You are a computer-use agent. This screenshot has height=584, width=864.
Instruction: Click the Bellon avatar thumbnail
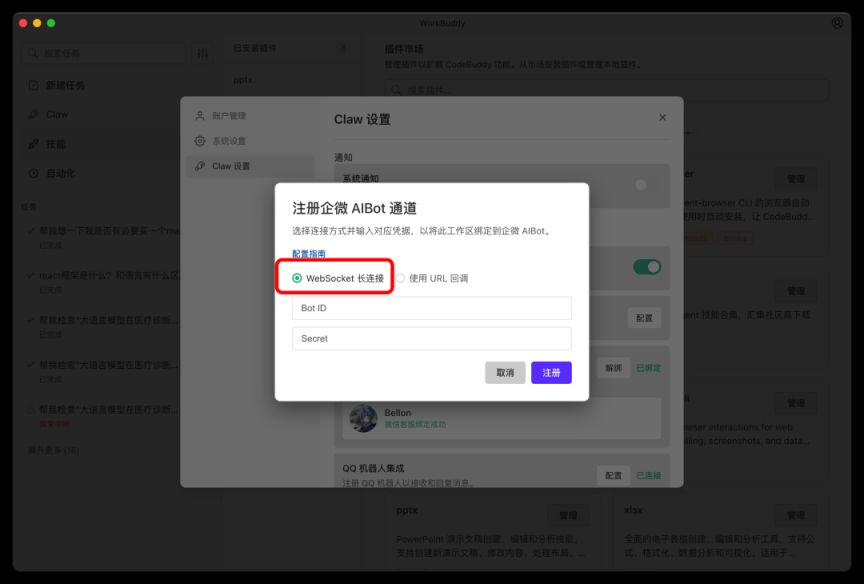click(x=363, y=418)
